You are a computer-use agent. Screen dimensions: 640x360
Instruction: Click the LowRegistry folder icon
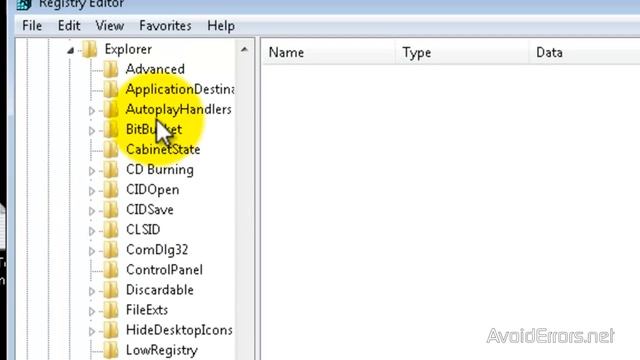tap(111, 350)
